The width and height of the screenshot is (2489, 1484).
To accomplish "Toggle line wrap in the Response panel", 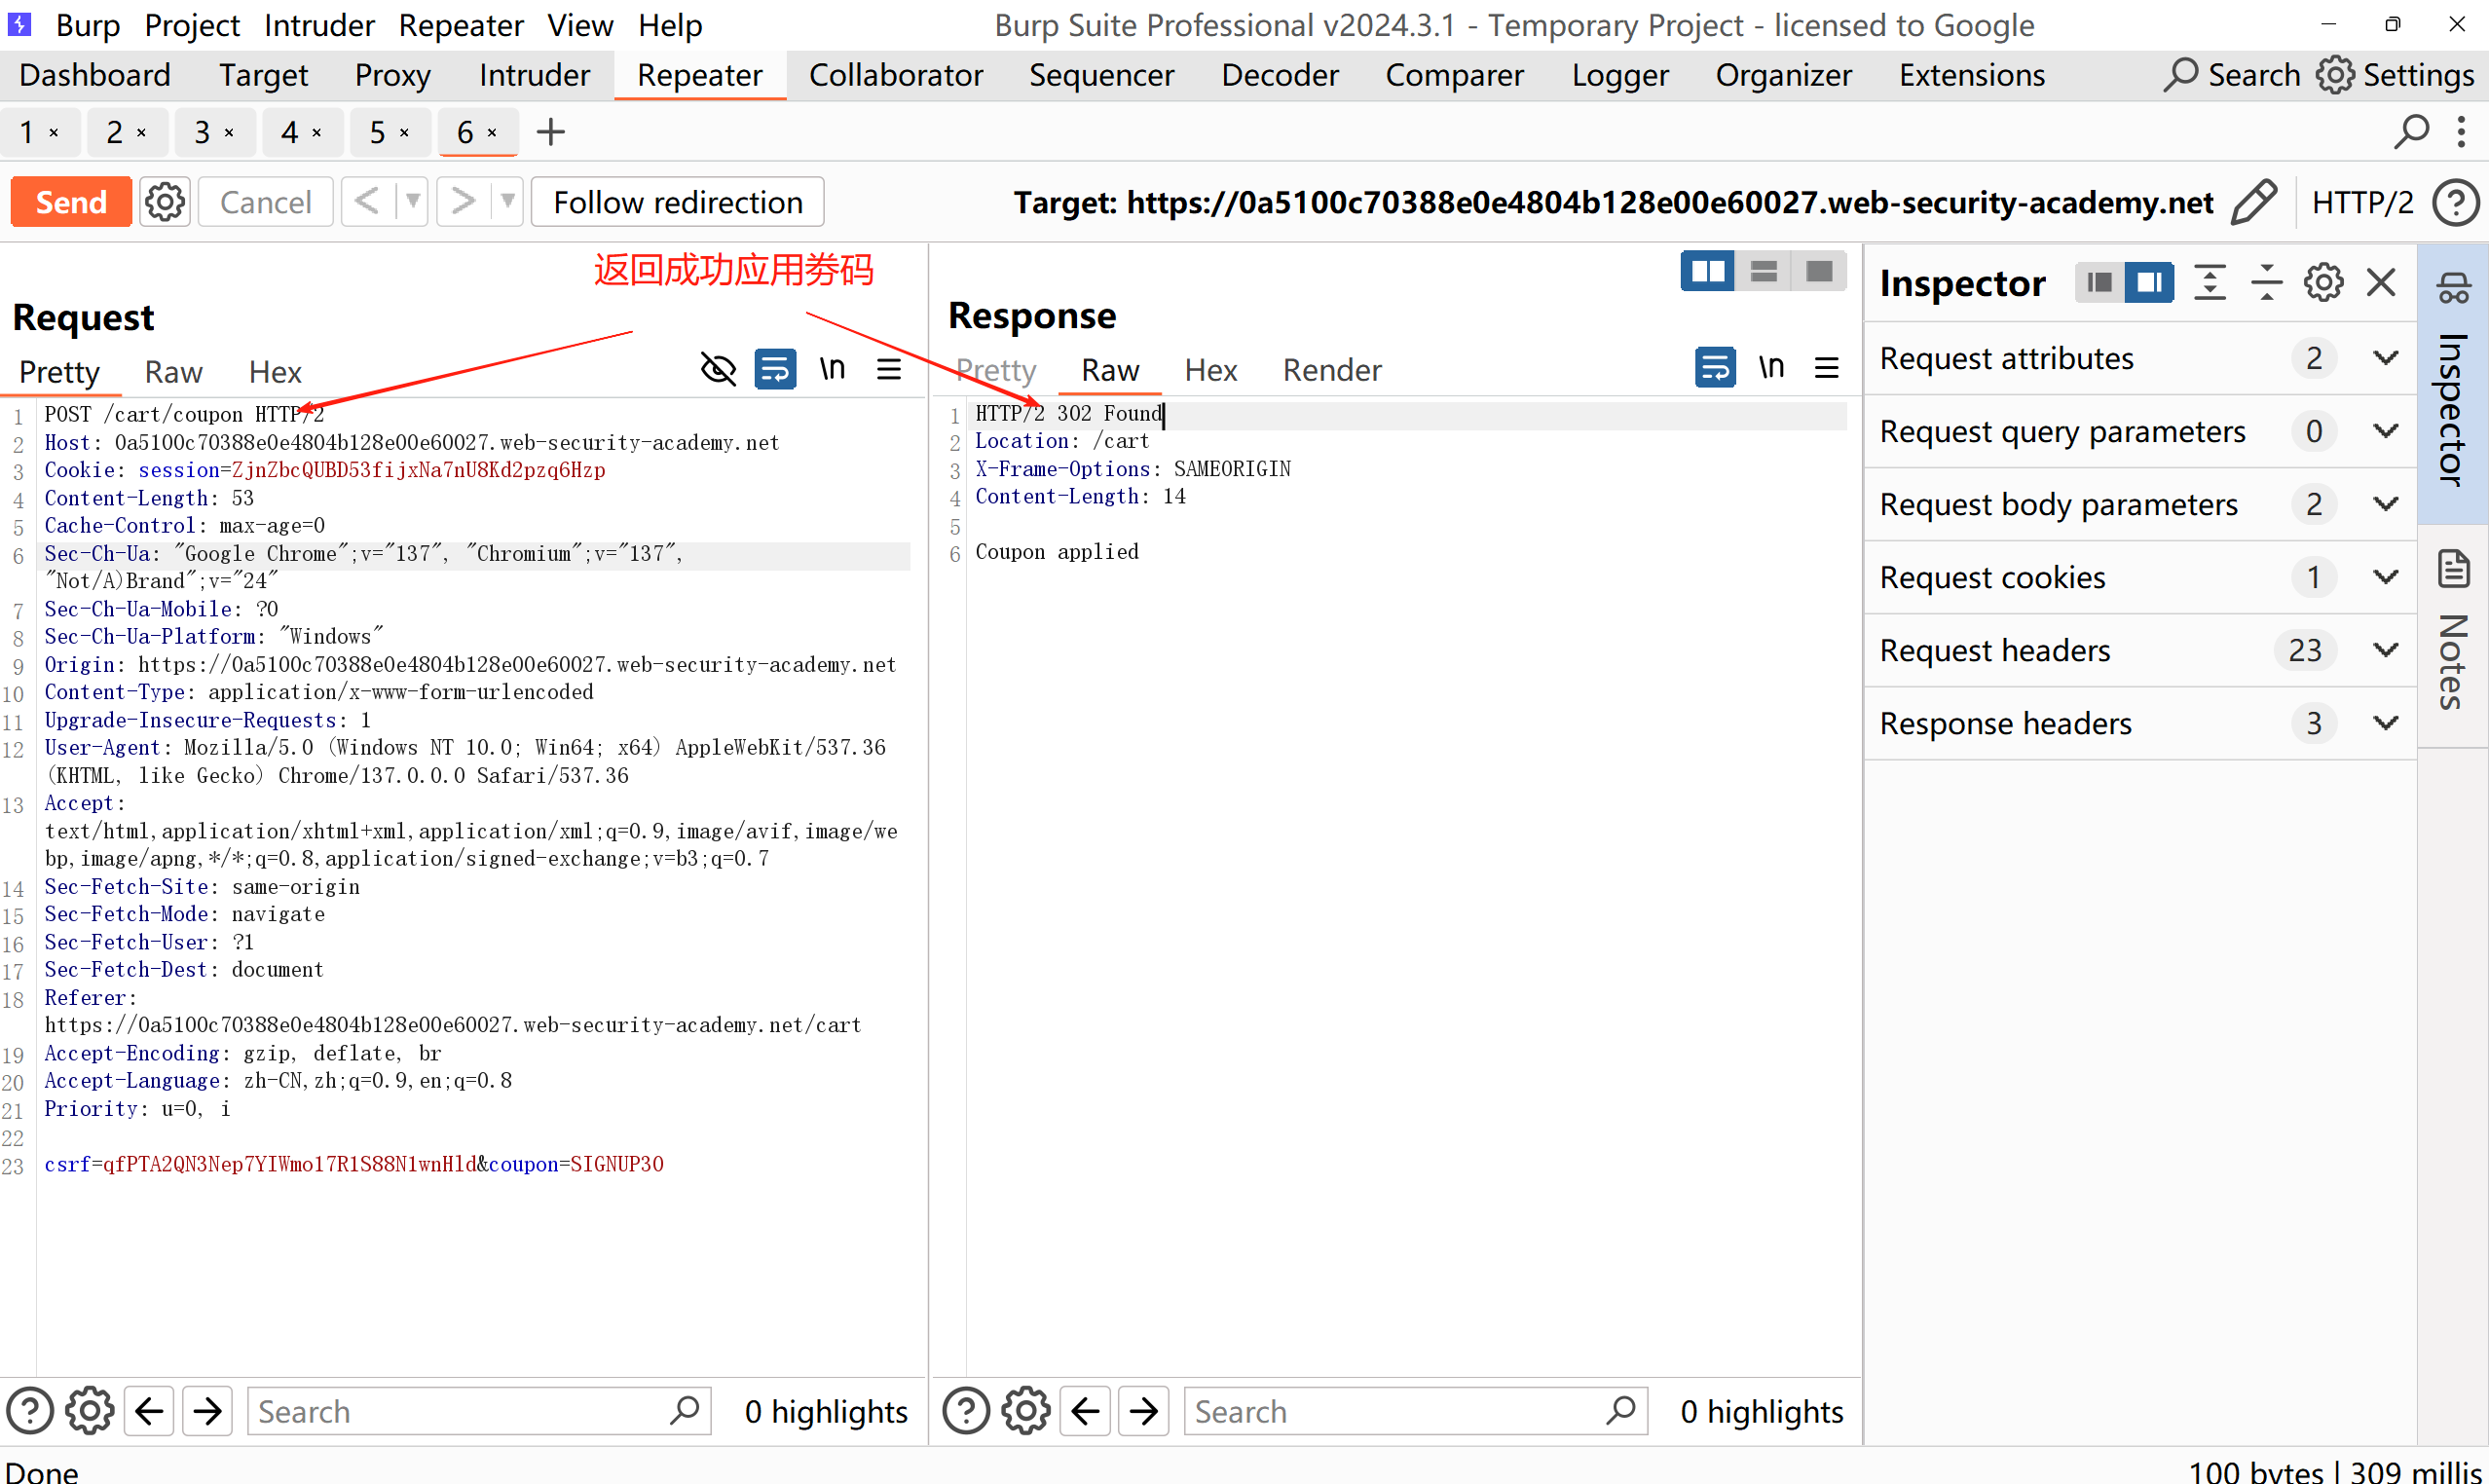I will click(1715, 368).
